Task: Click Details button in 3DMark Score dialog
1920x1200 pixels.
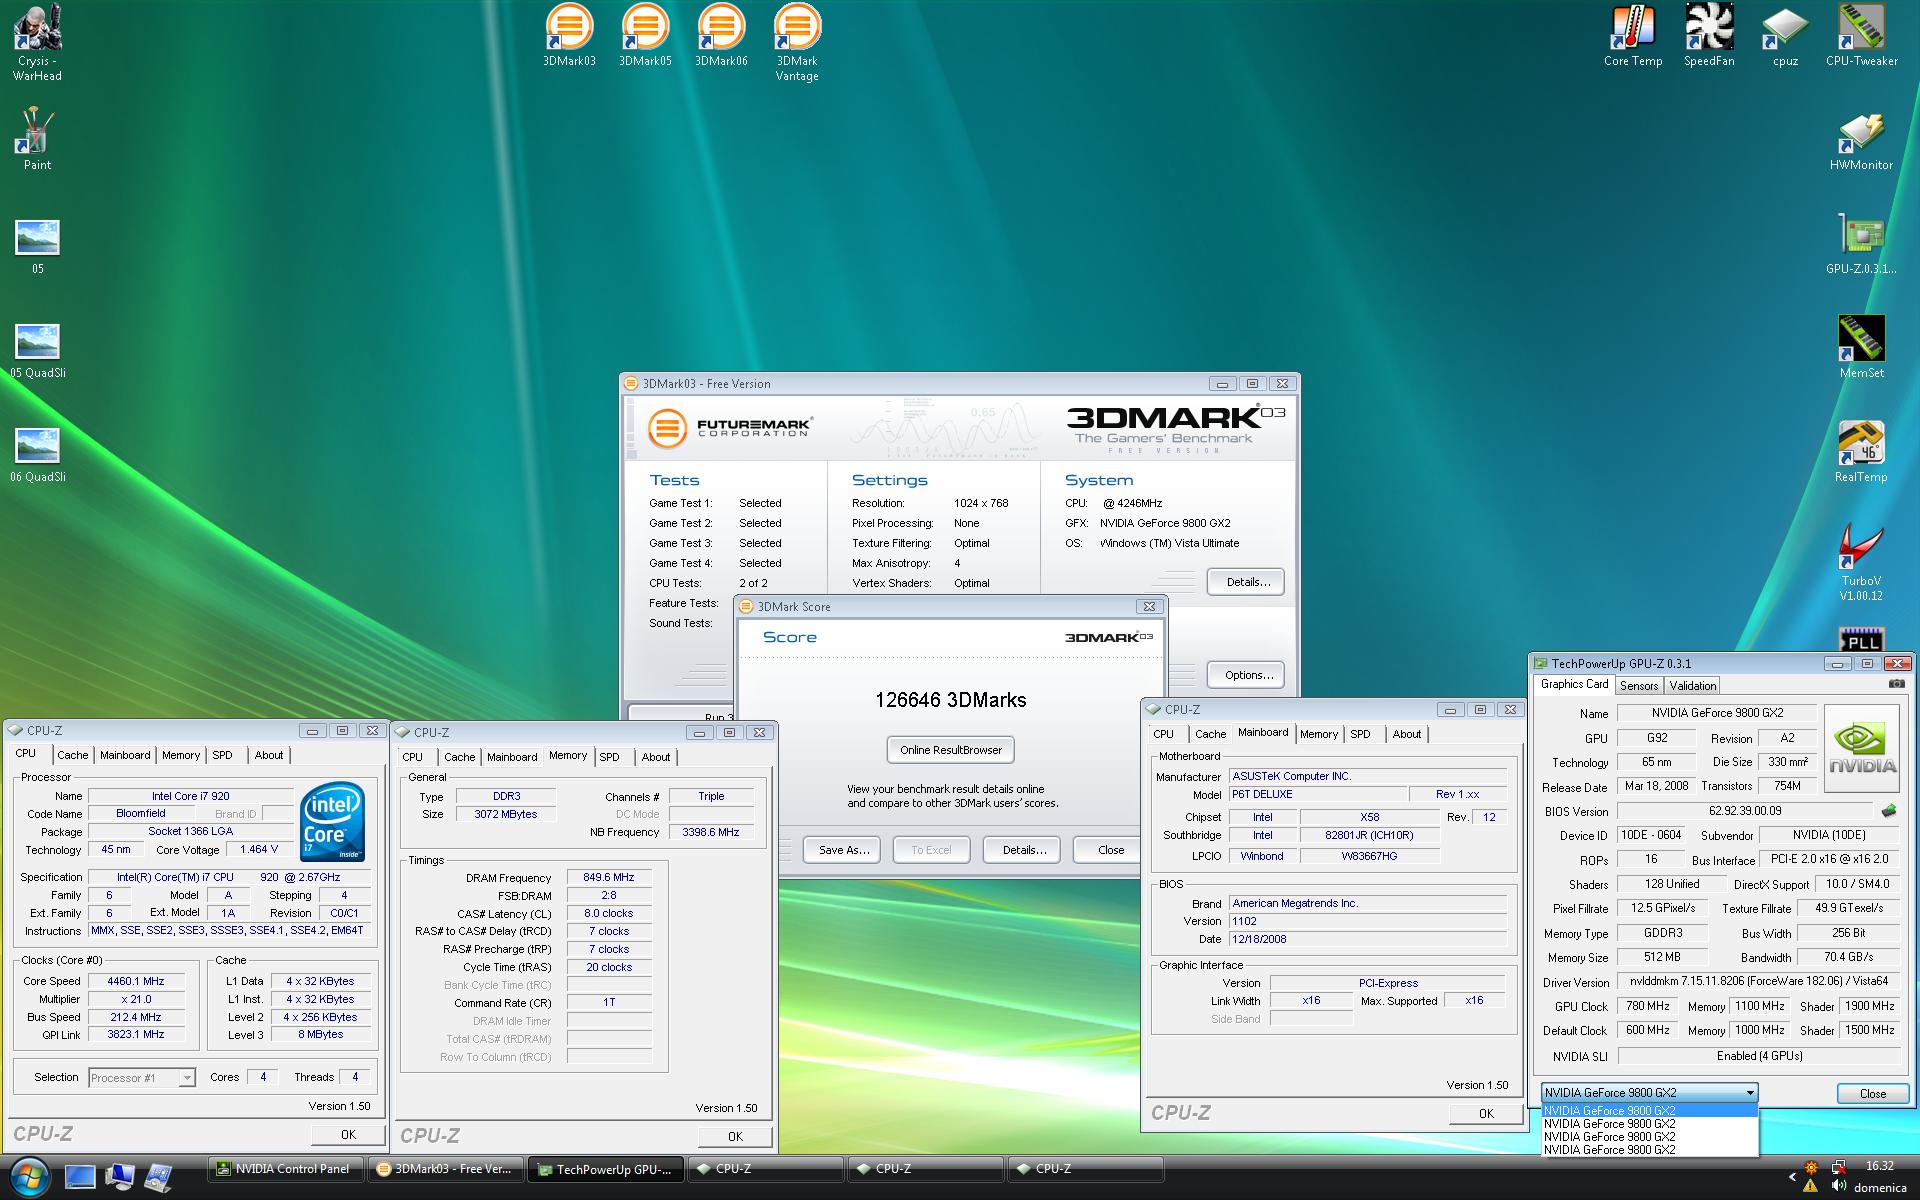Action: pyautogui.click(x=1024, y=850)
